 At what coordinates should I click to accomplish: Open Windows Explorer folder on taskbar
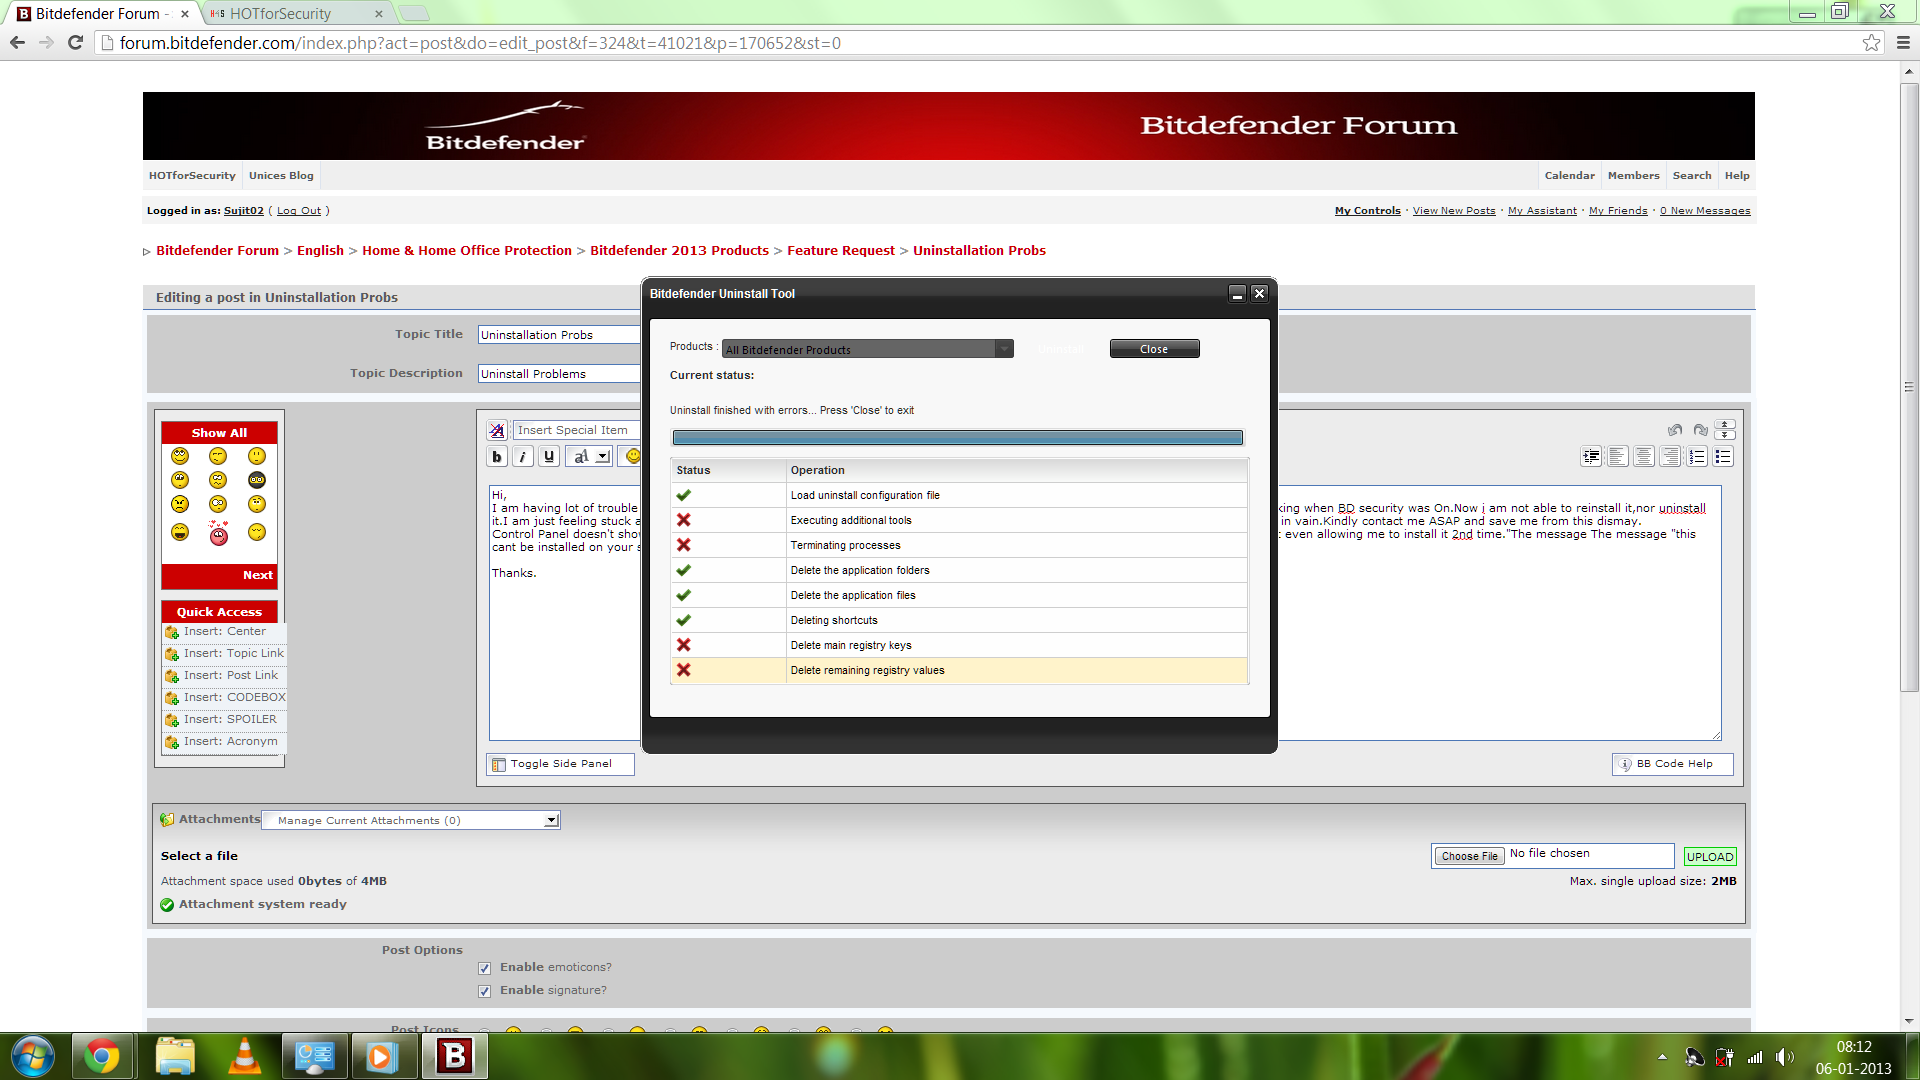coord(175,1056)
